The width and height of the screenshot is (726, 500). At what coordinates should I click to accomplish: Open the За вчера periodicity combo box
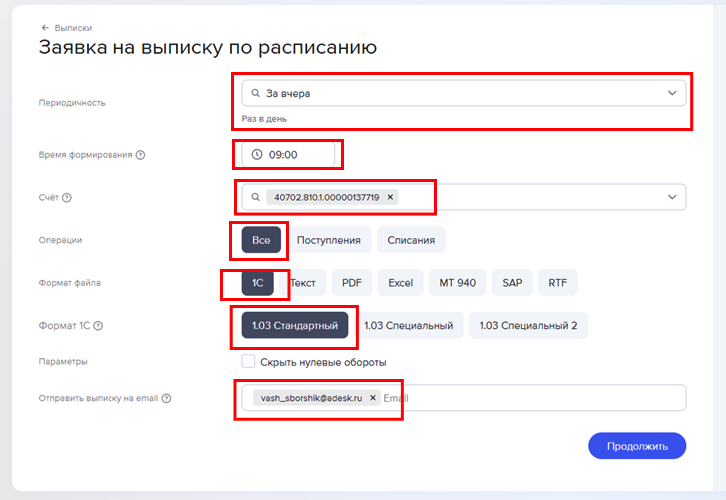463,93
